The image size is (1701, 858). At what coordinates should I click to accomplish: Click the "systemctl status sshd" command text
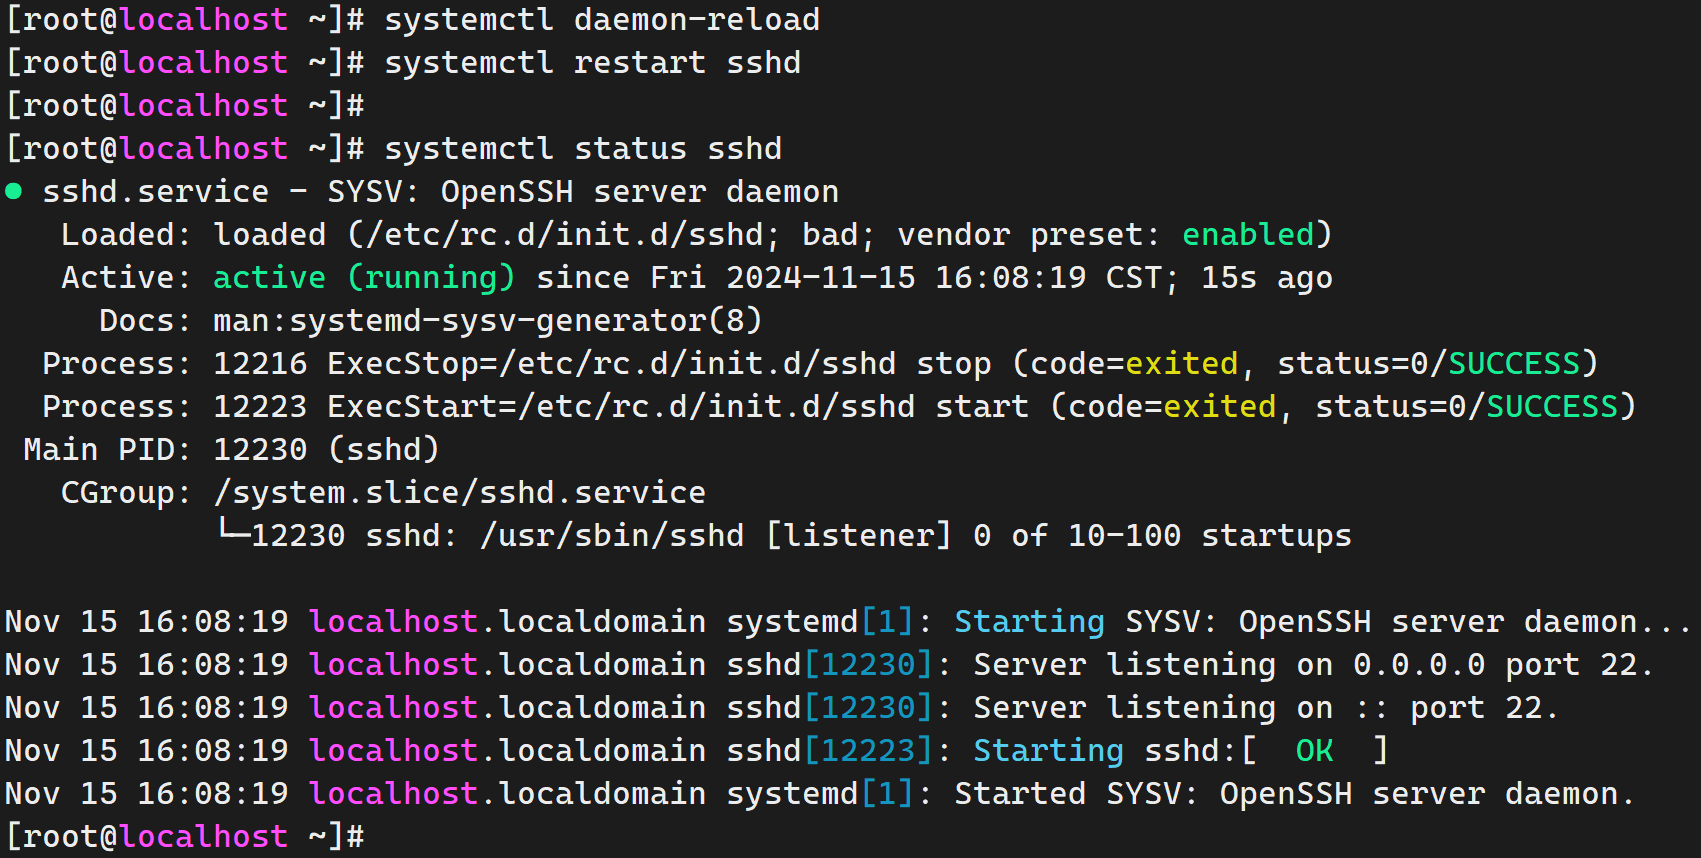pyautogui.click(x=582, y=149)
